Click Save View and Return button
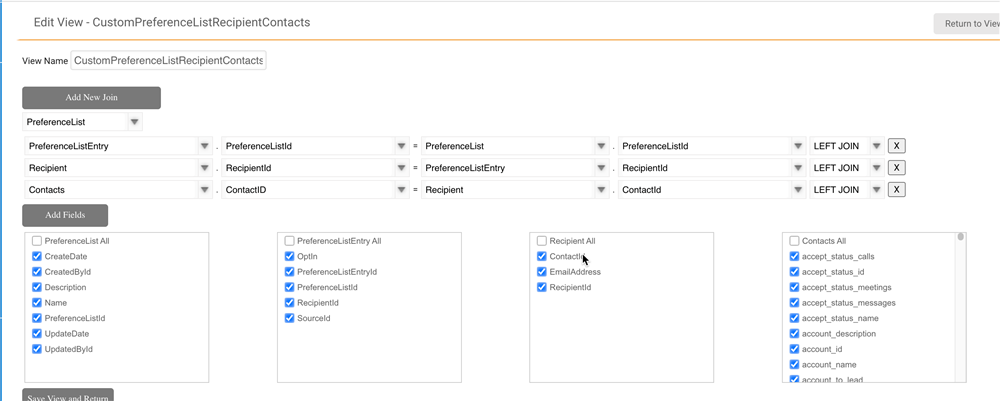Image resolution: width=1000 pixels, height=401 pixels. 68,395
